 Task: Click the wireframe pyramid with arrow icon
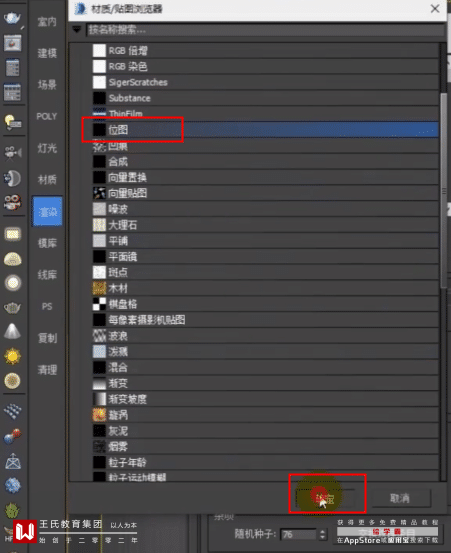[x=12, y=461]
